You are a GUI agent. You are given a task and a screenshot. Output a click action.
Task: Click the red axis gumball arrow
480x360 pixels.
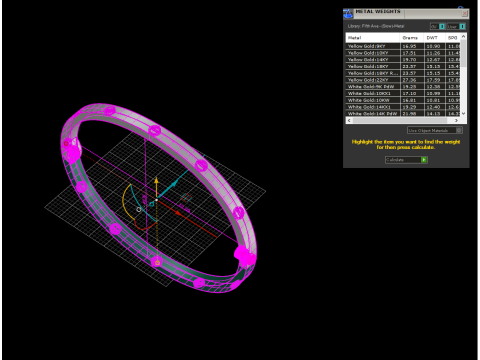tap(179, 212)
